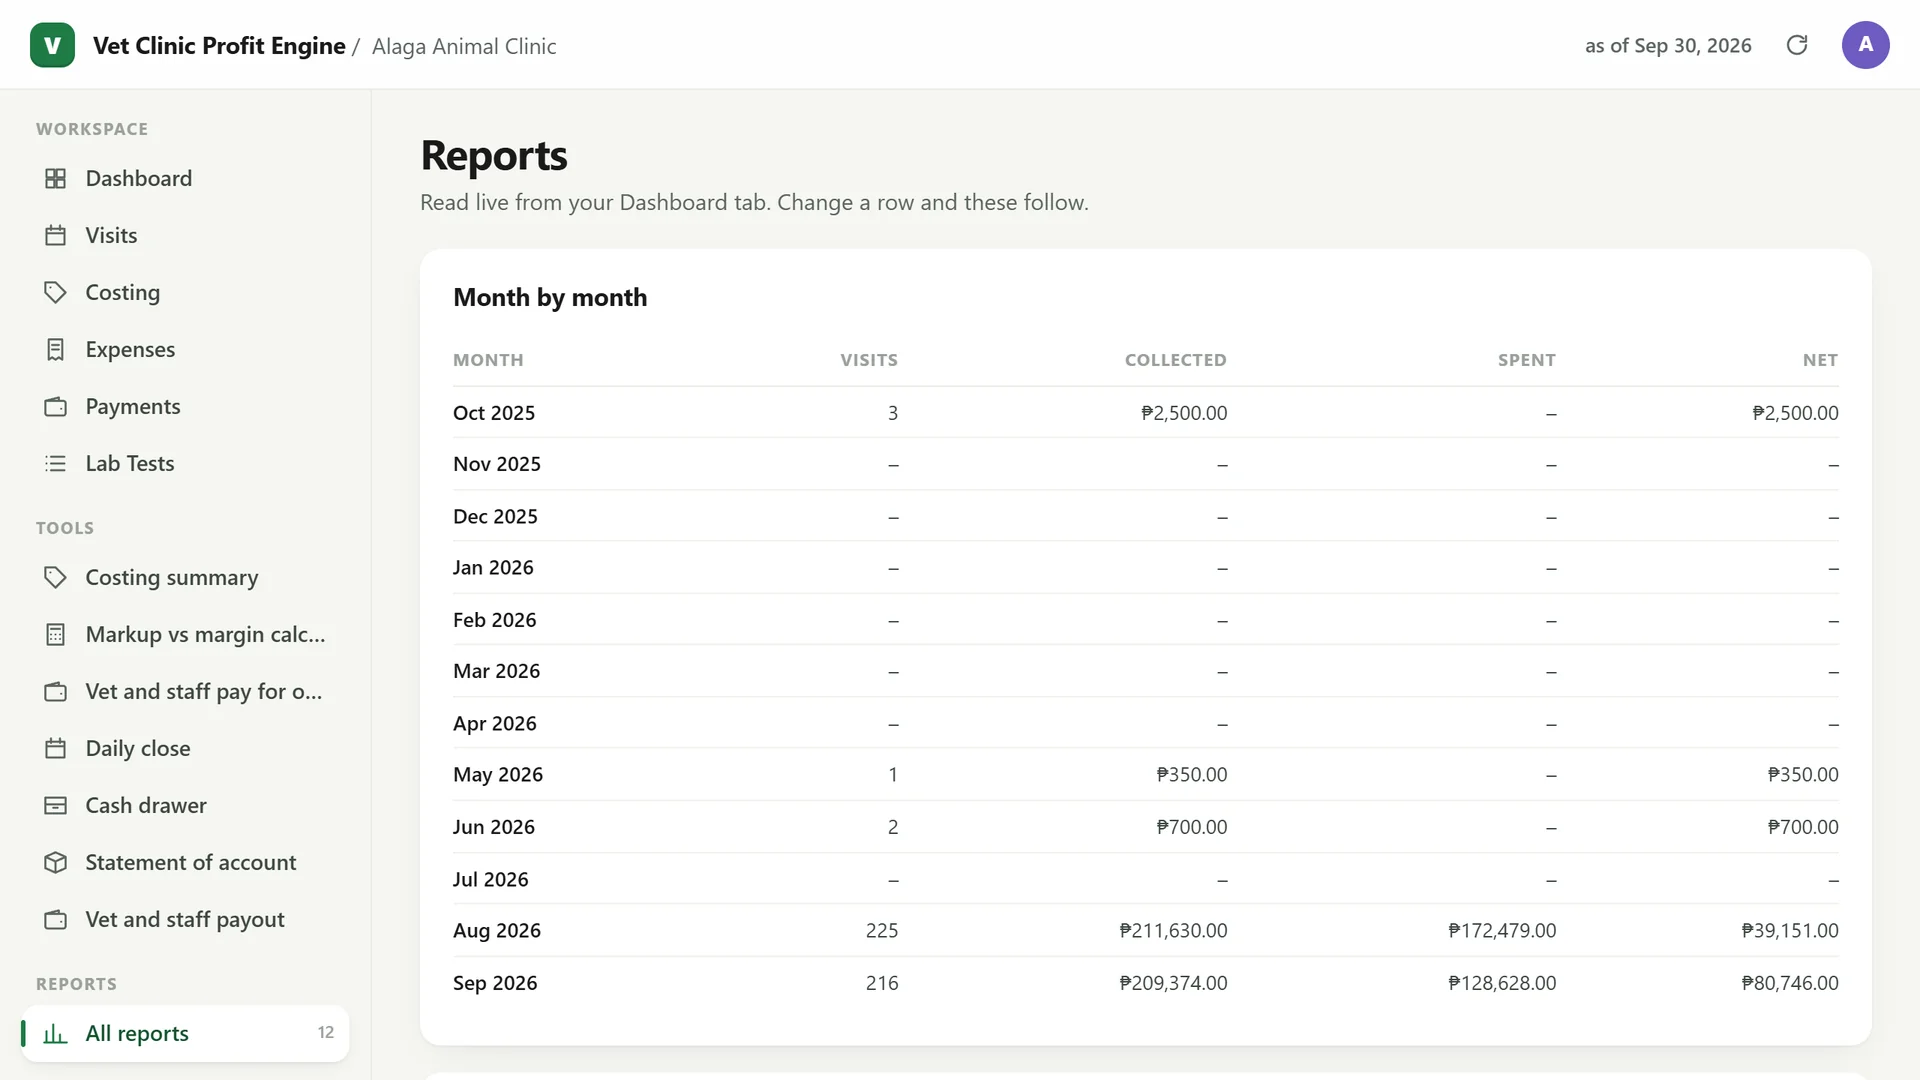The width and height of the screenshot is (1920, 1080).
Task: Click the All reports bar chart icon
Action: pyautogui.click(x=56, y=1033)
